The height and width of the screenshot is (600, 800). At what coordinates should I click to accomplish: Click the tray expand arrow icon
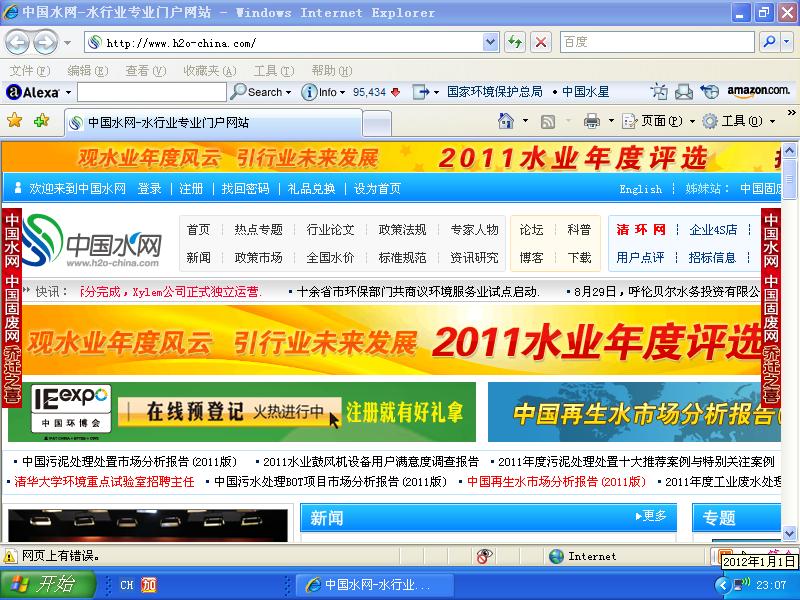(x=722, y=585)
